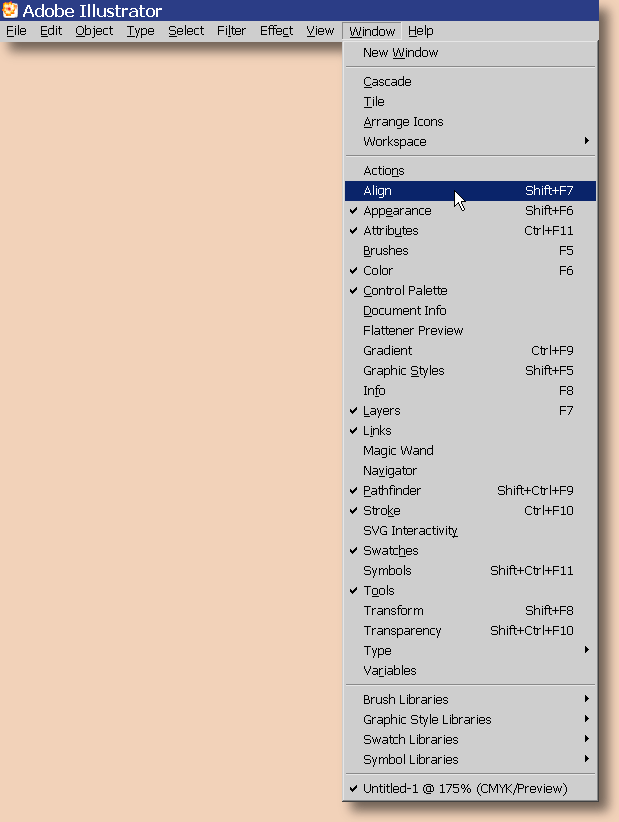The height and width of the screenshot is (822, 619).
Task: Open the Help menu
Action: click(420, 31)
